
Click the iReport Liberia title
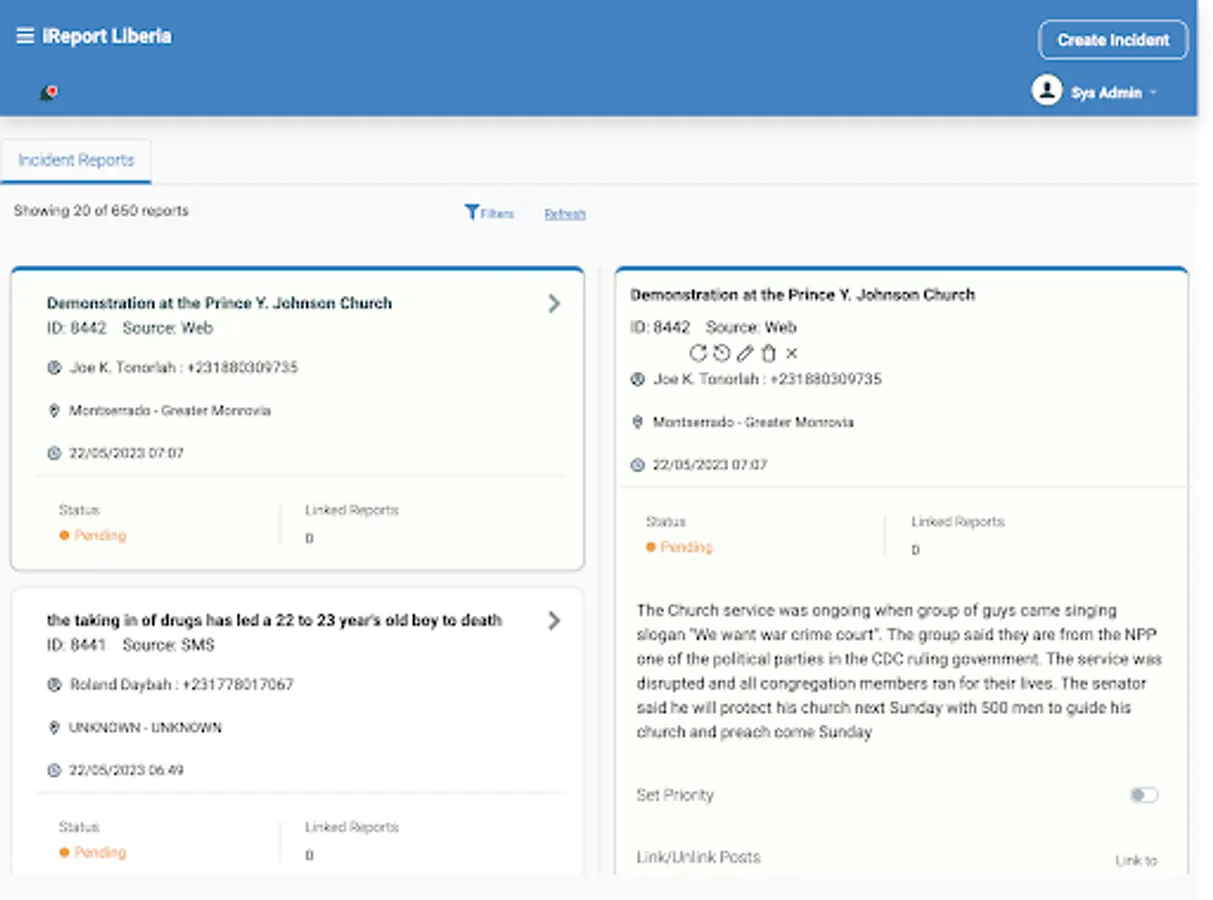[x=107, y=36]
